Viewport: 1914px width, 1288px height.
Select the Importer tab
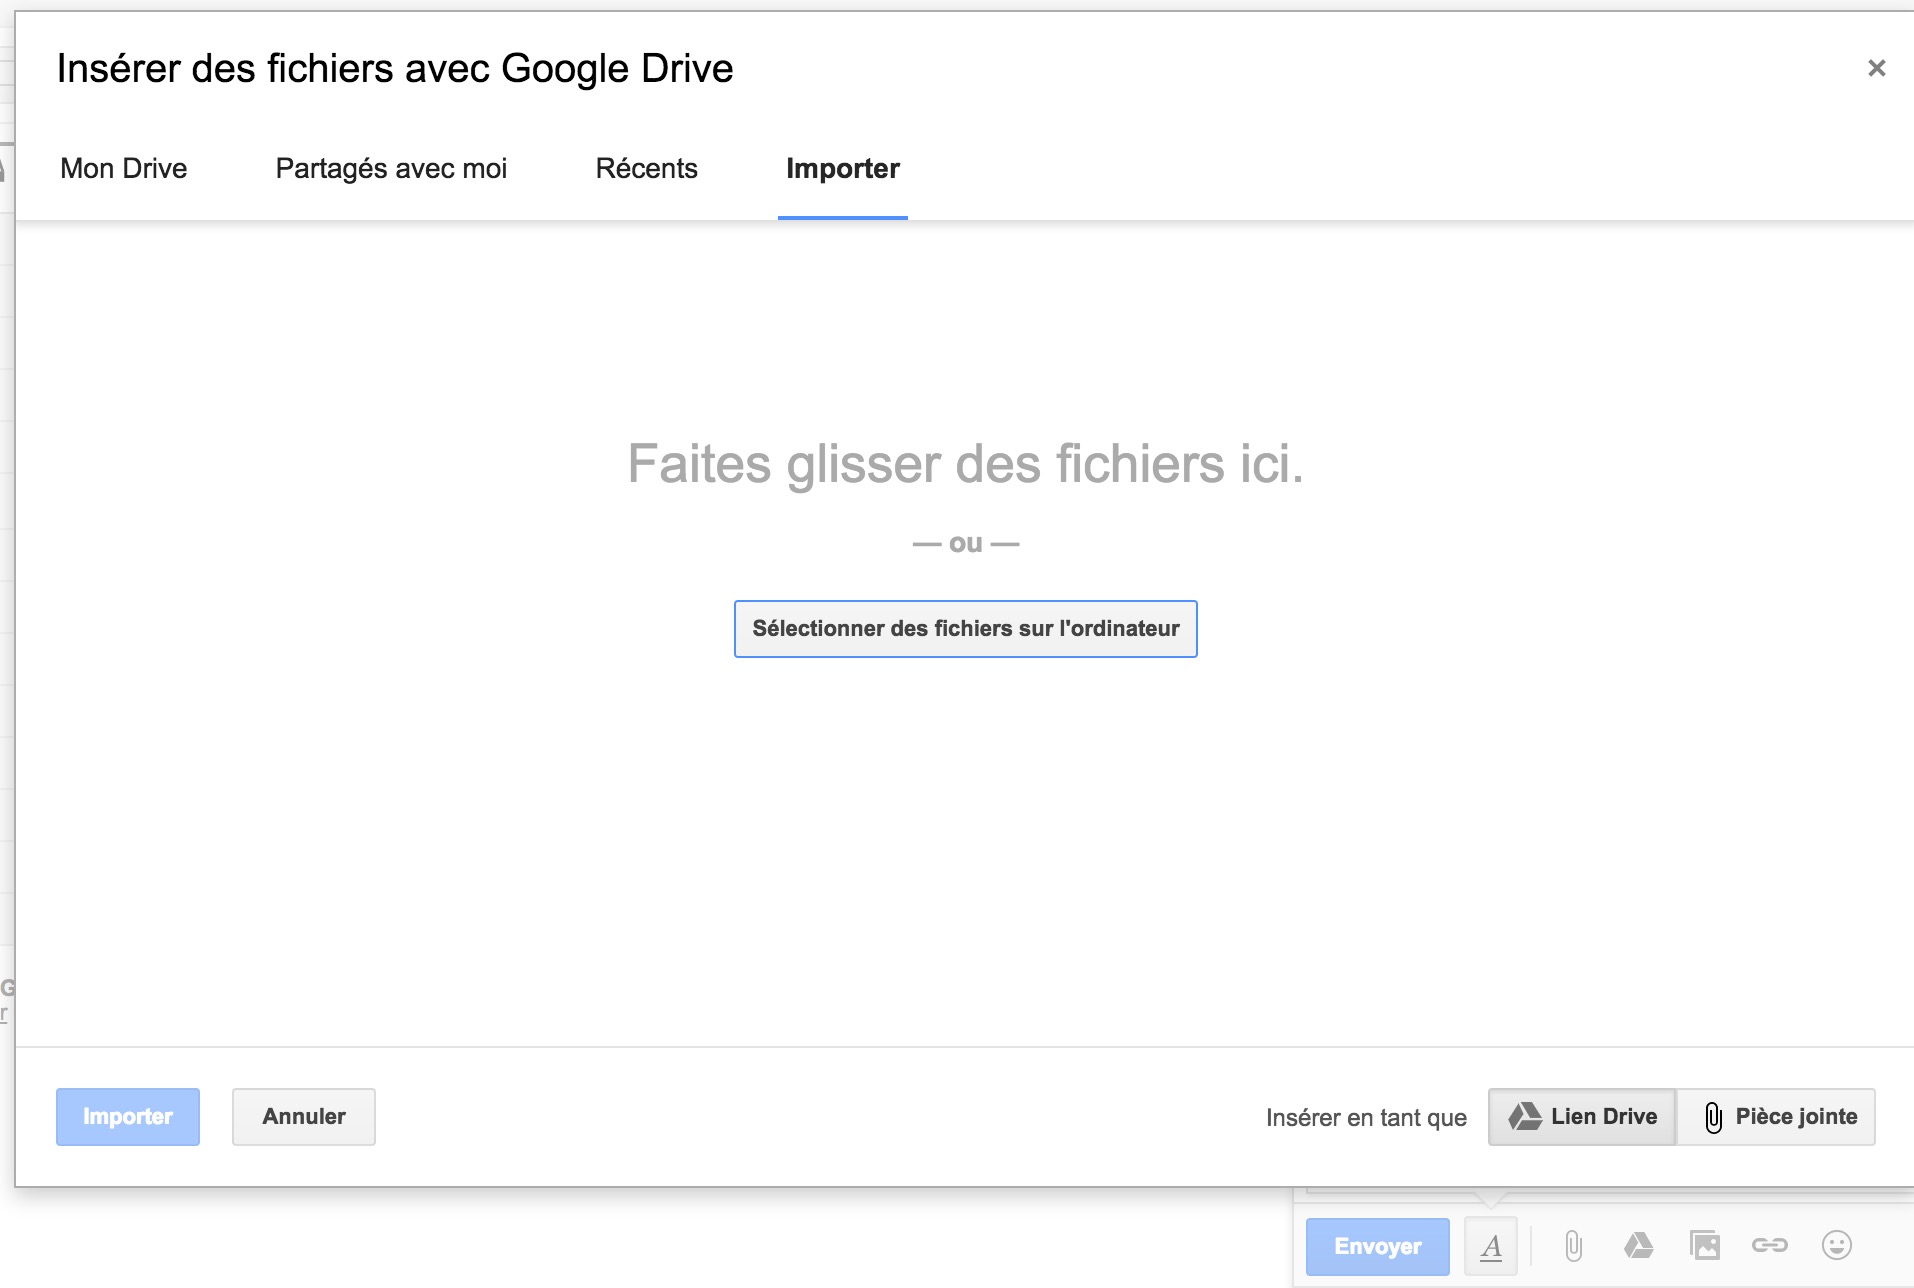click(842, 168)
